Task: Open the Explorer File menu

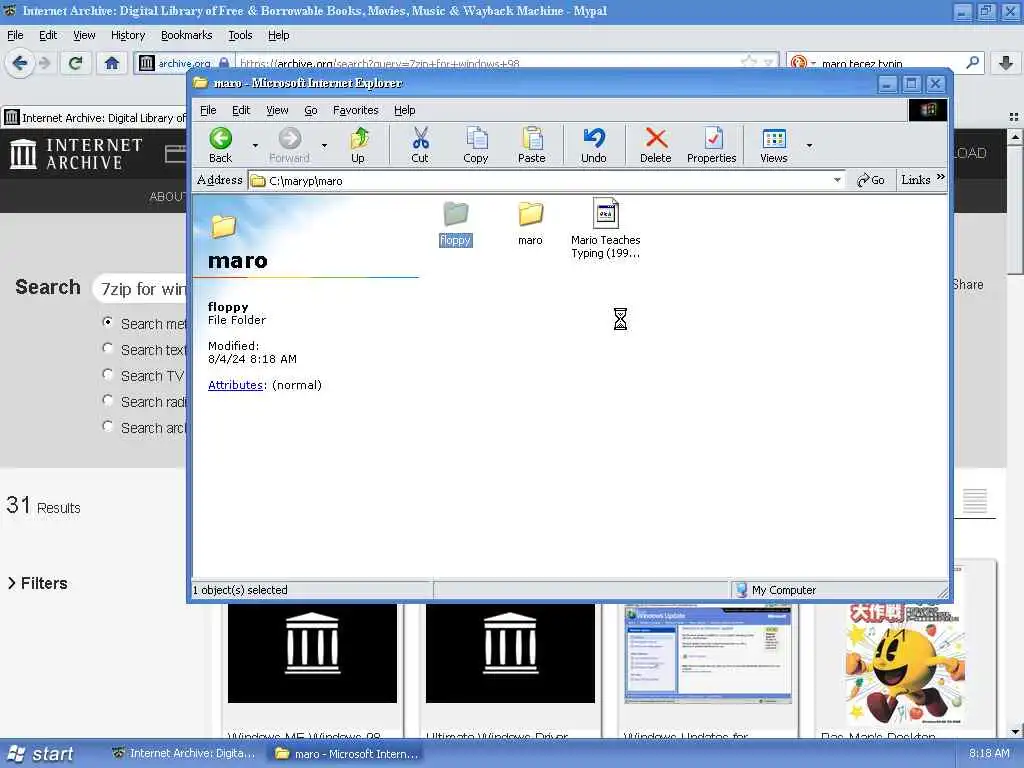Action: pos(208,110)
